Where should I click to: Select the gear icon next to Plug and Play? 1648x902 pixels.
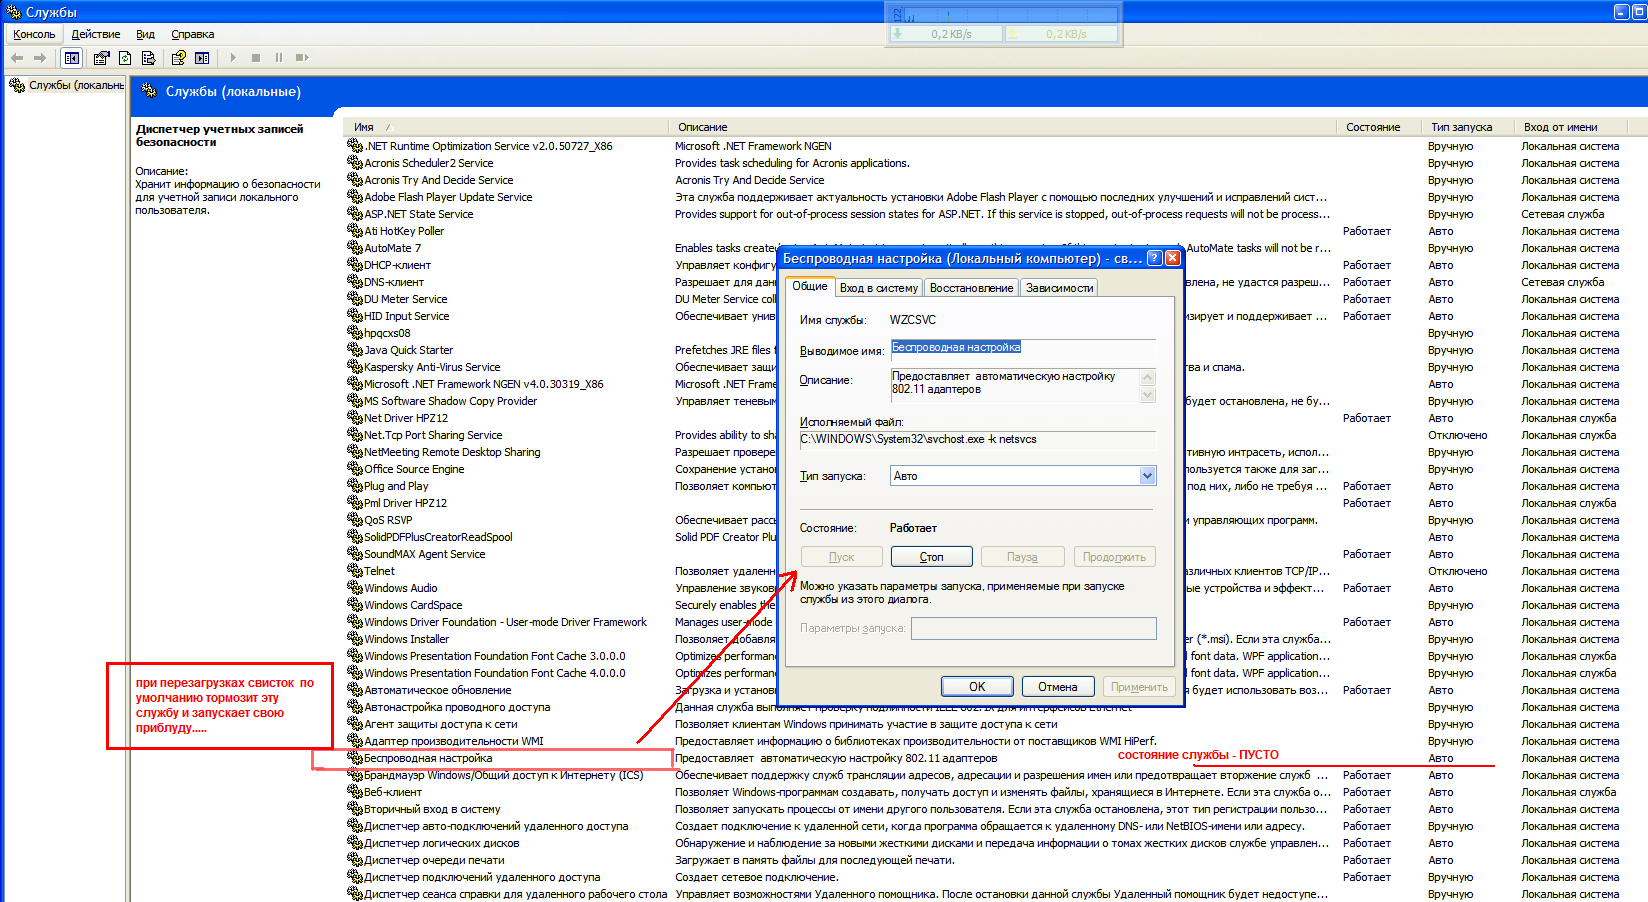pyautogui.click(x=355, y=486)
